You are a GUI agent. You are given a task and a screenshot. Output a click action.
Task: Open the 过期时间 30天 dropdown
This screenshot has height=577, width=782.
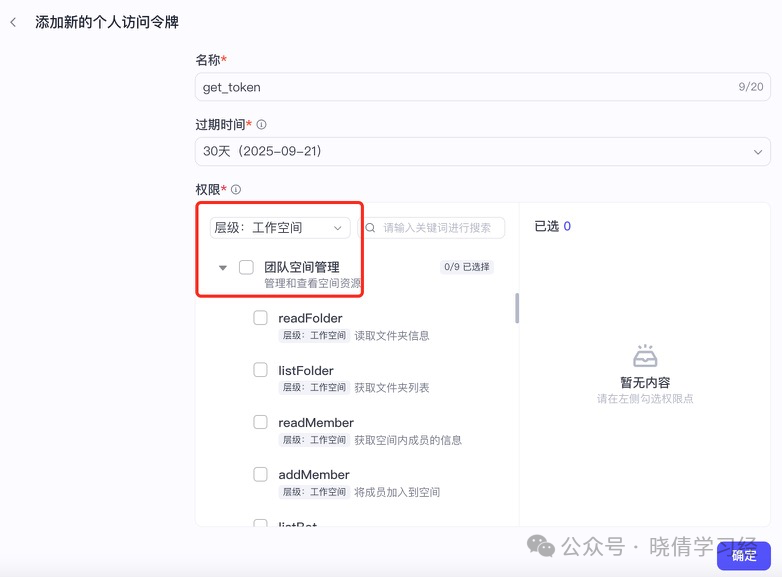[483, 152]
